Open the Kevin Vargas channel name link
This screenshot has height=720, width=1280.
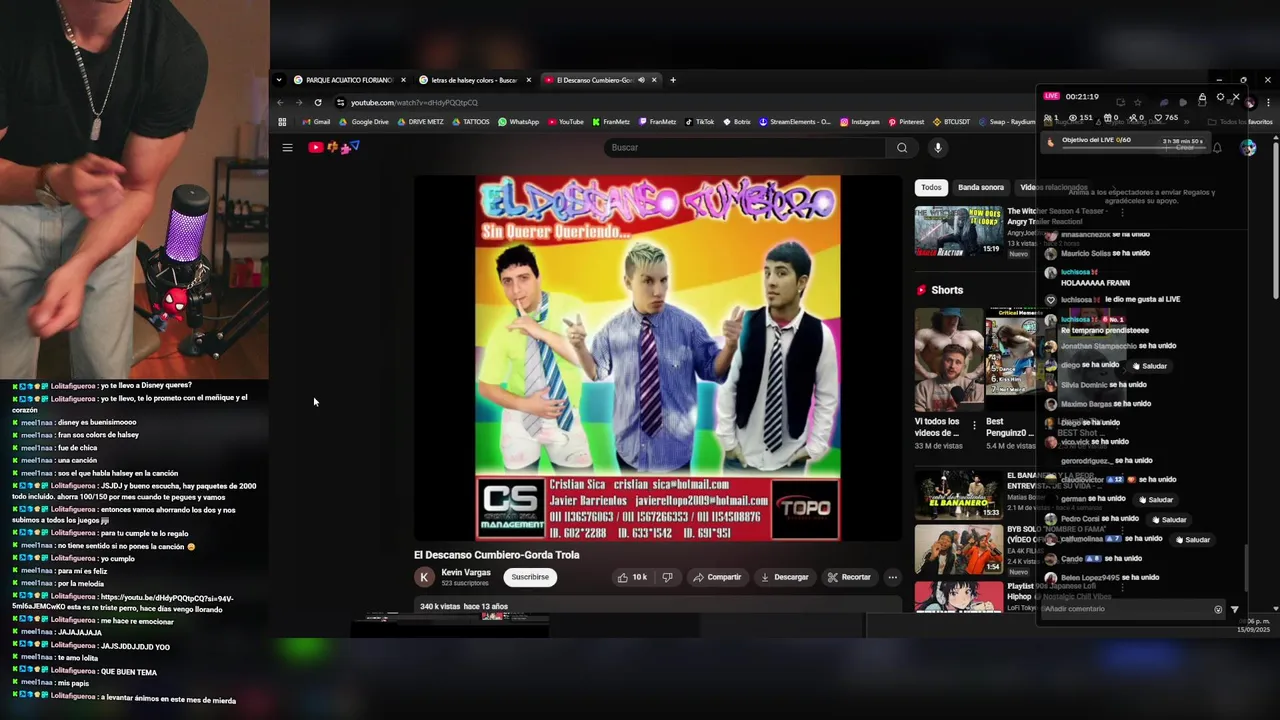[x=466, y=572]
